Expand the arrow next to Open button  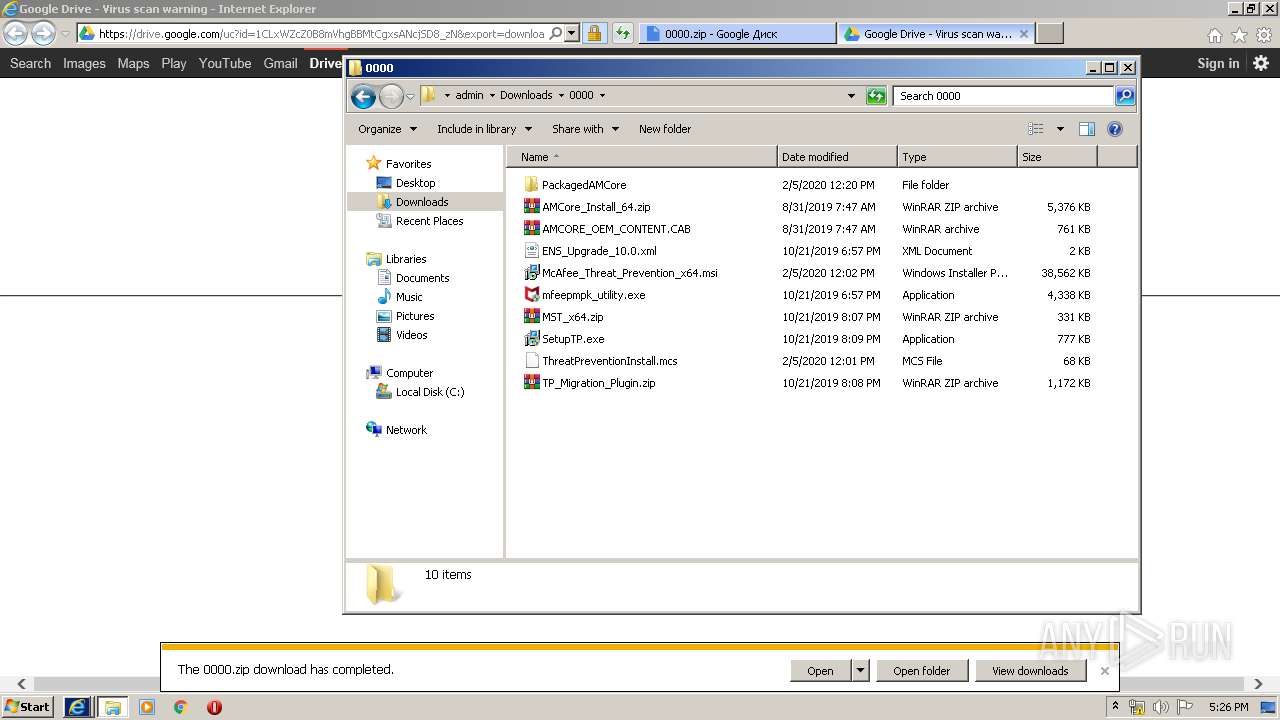pos(861,671)
